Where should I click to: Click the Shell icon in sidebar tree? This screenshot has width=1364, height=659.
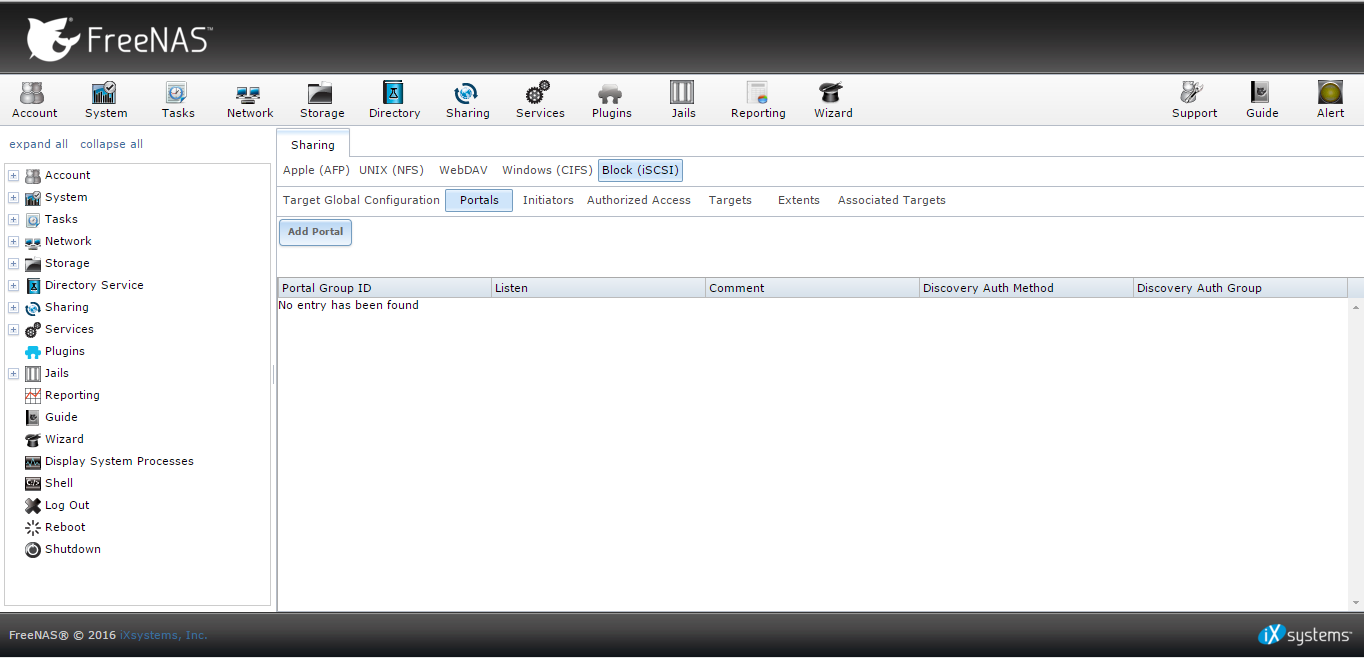coord(33,483)
